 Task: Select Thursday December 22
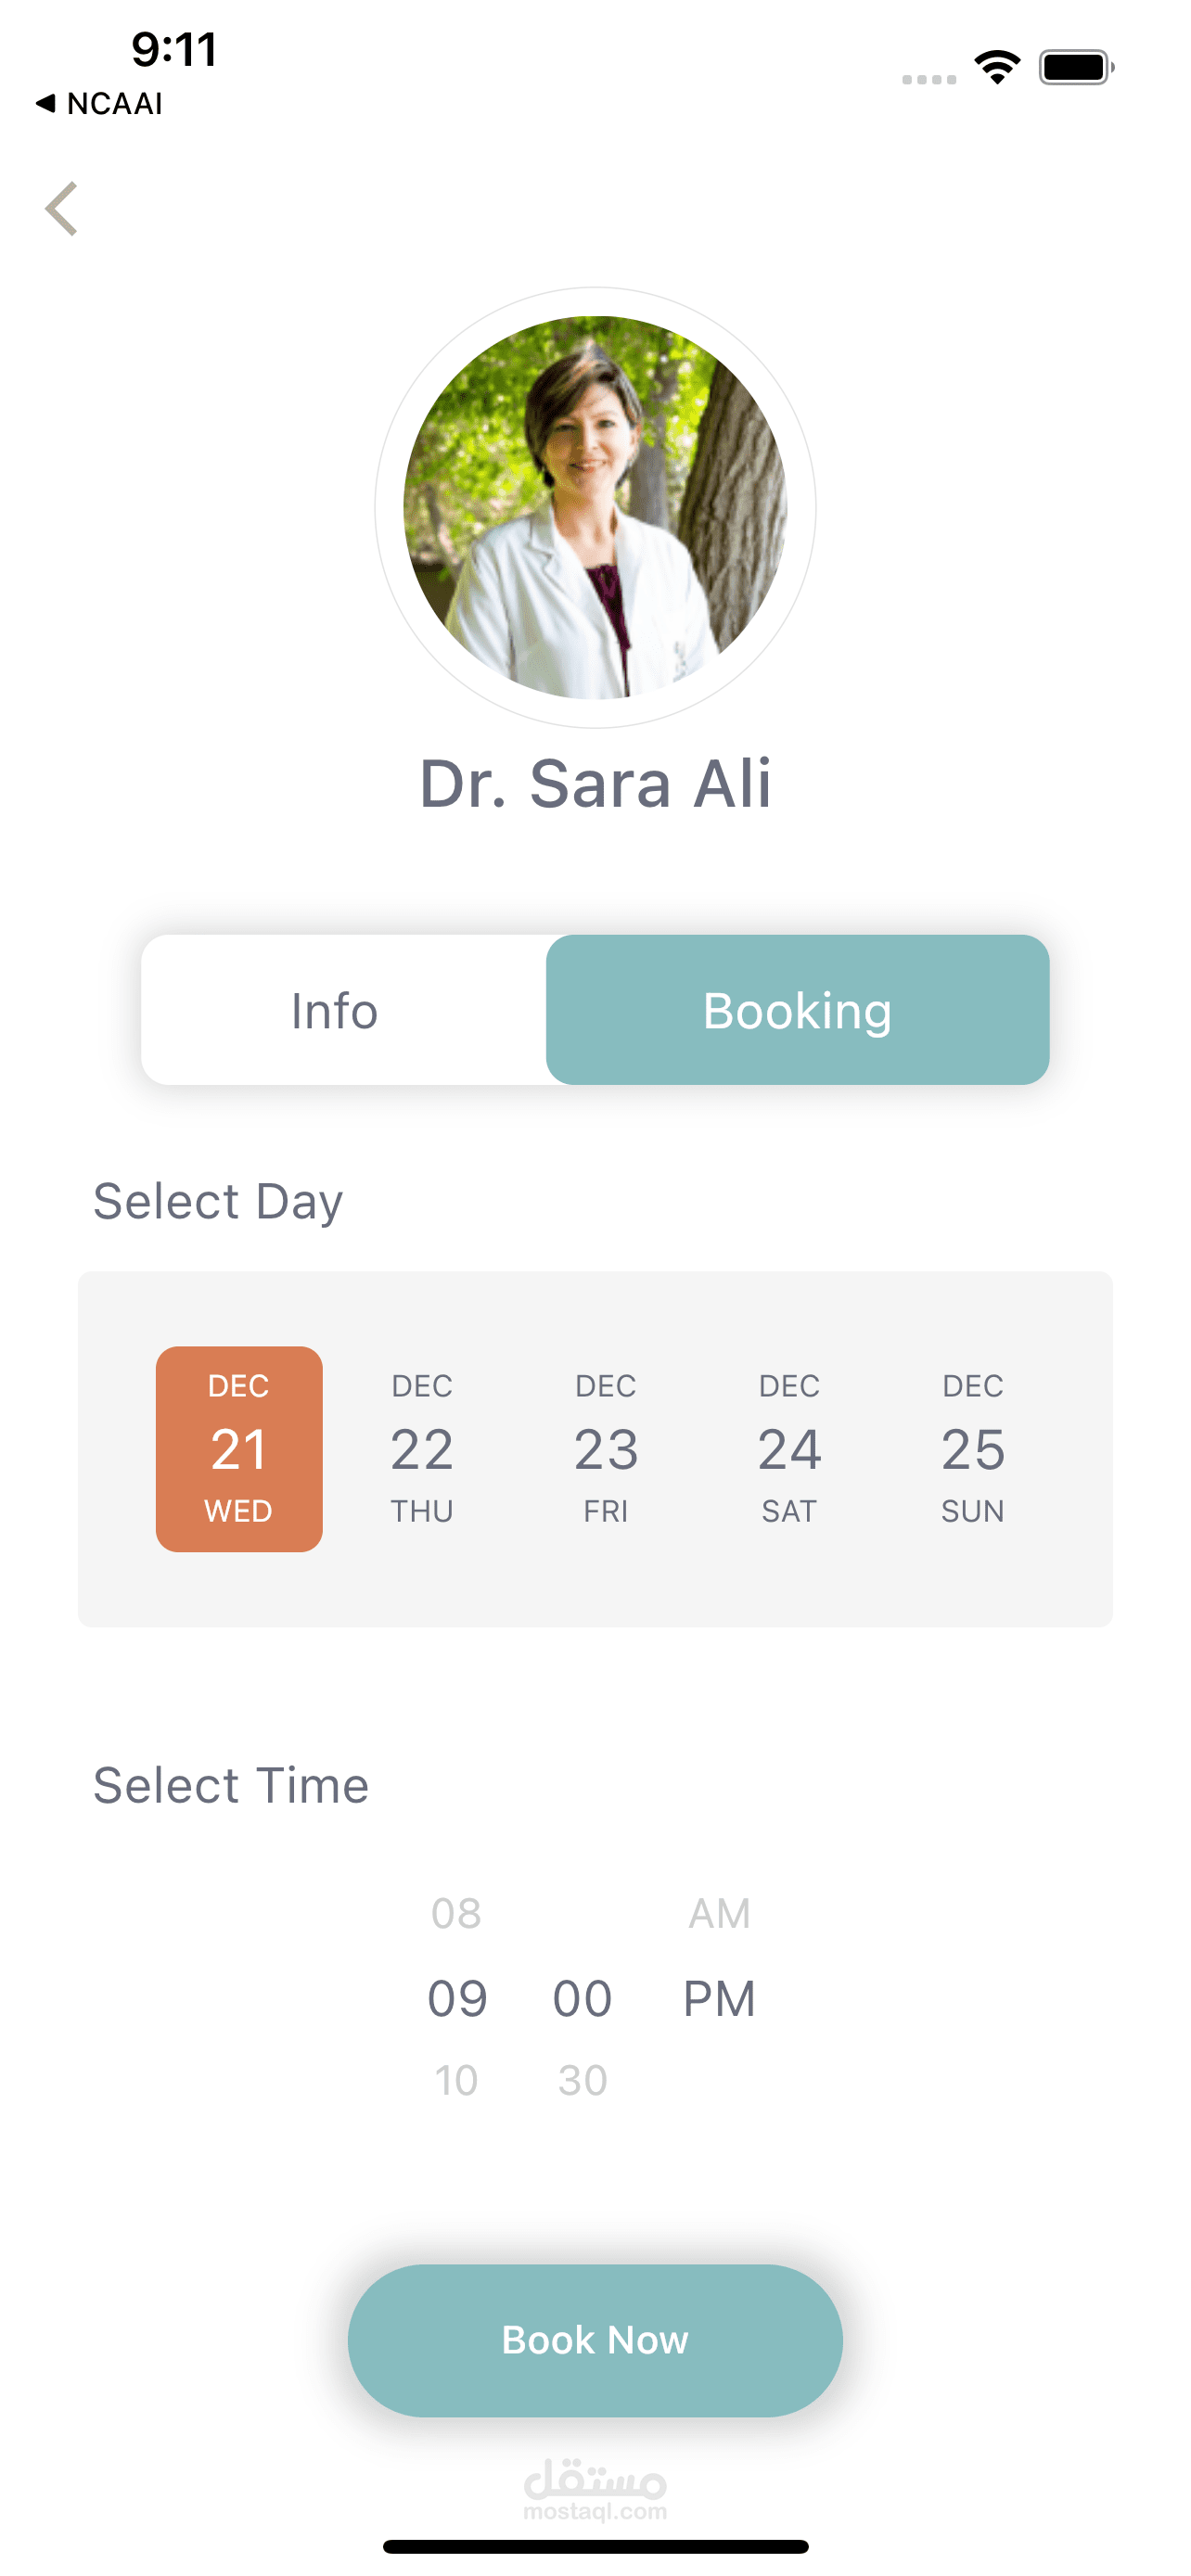click(x=422, y=1448)
